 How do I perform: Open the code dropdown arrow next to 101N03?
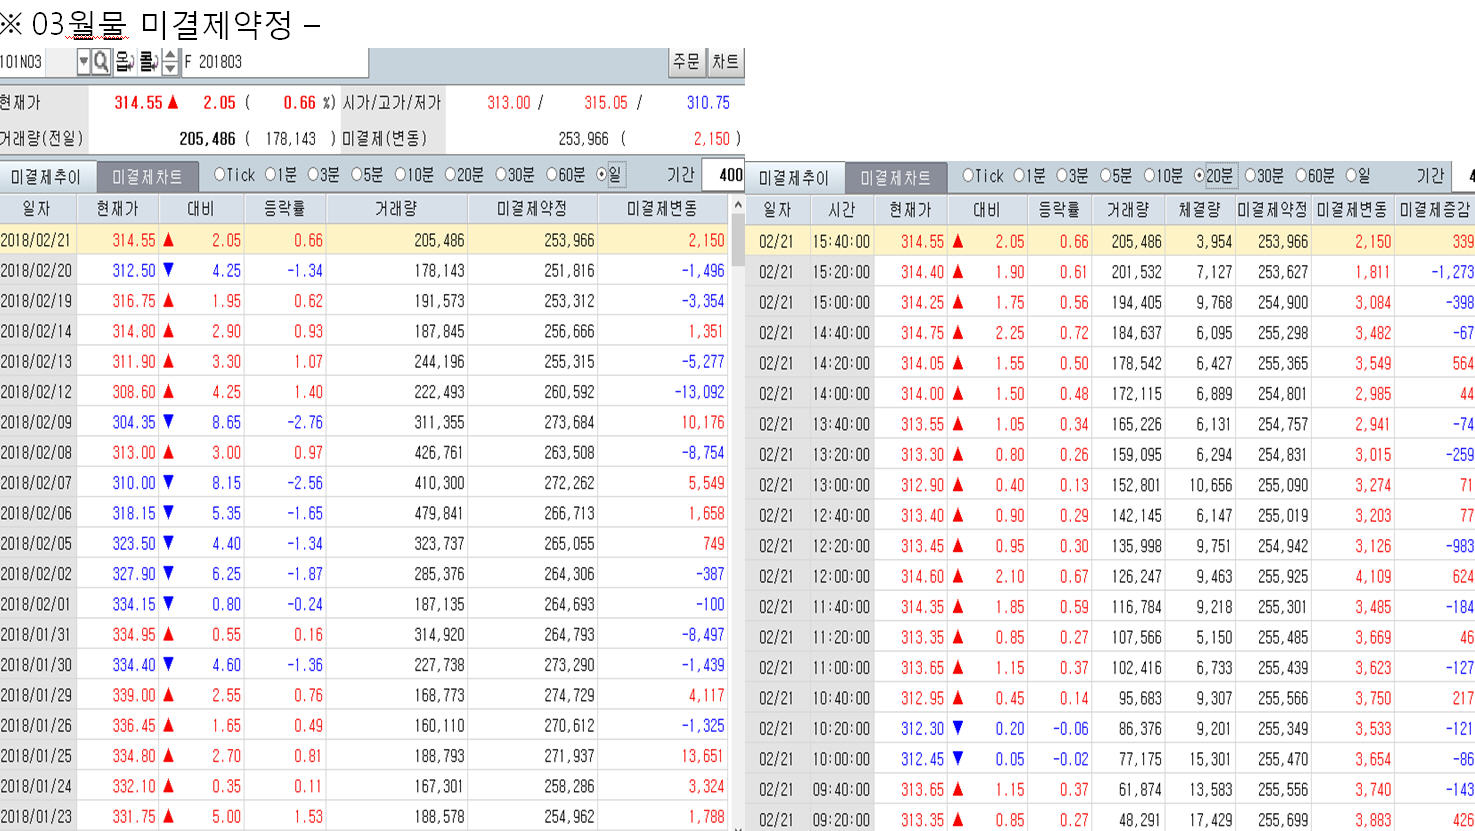[84, 62]
